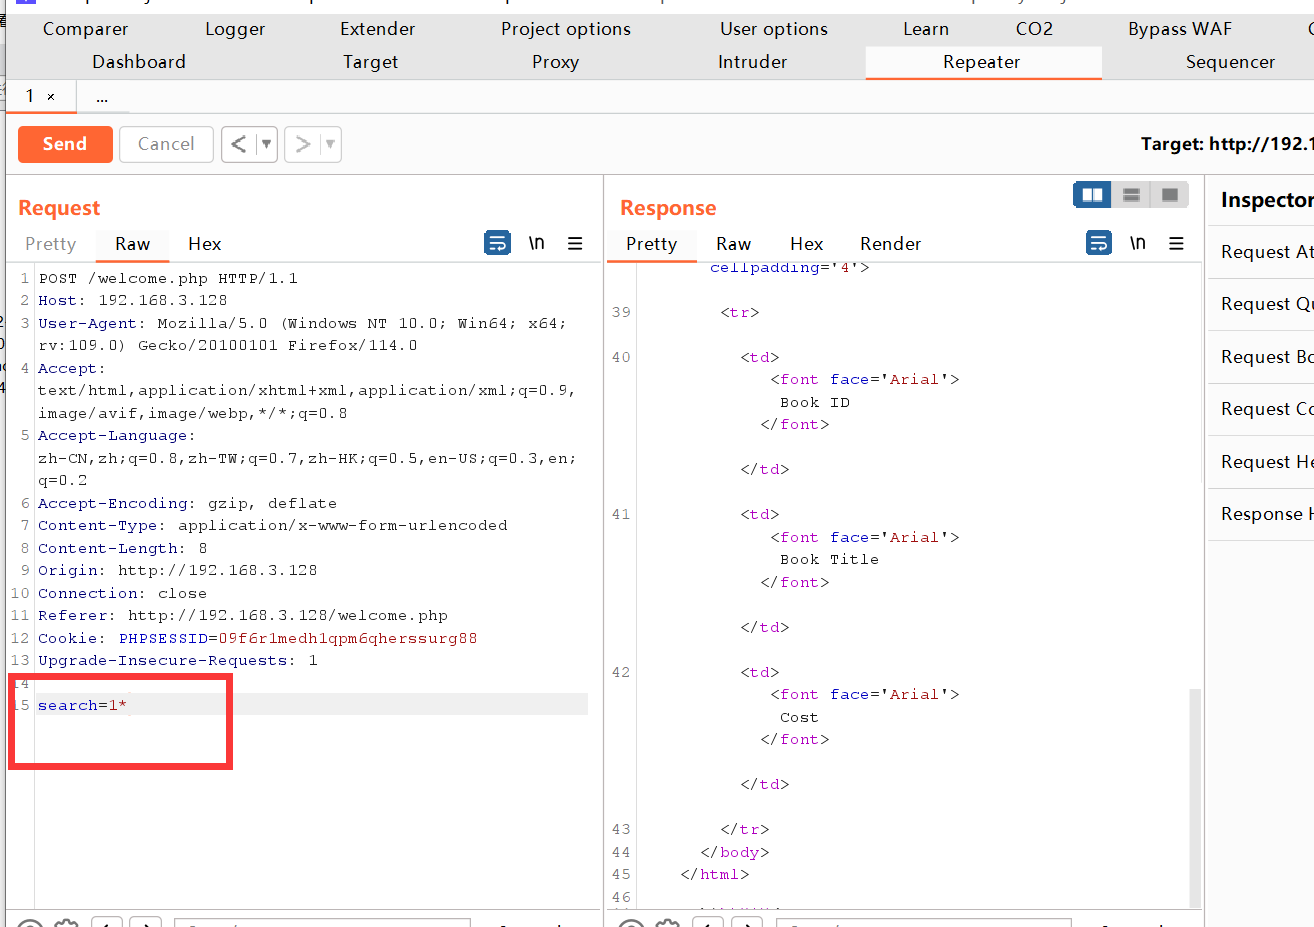Select Raw view in Request pane

click(x=132, y=244)
